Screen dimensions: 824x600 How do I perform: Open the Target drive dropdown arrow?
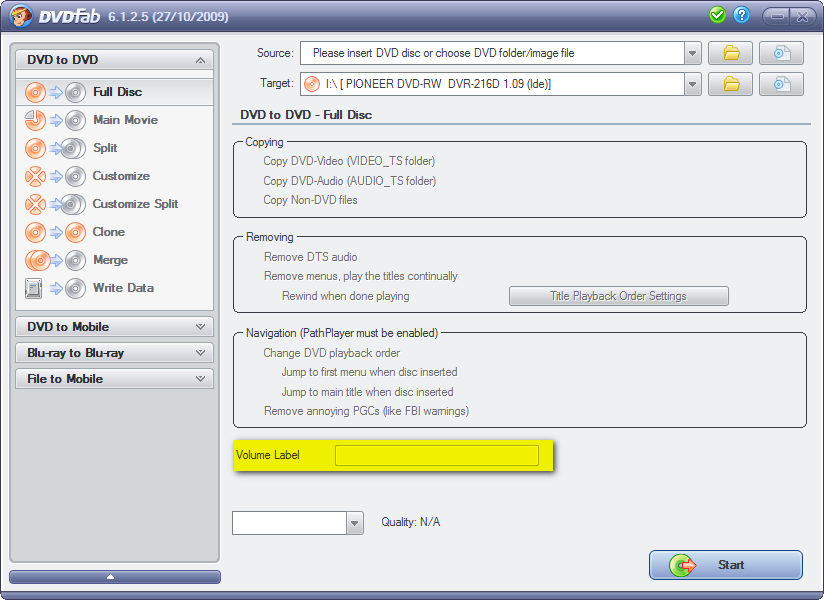693,84
